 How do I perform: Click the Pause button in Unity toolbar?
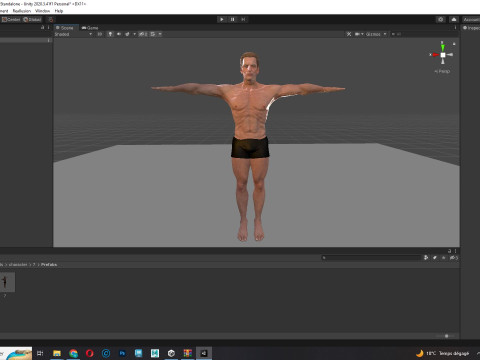tap(233, 19)
